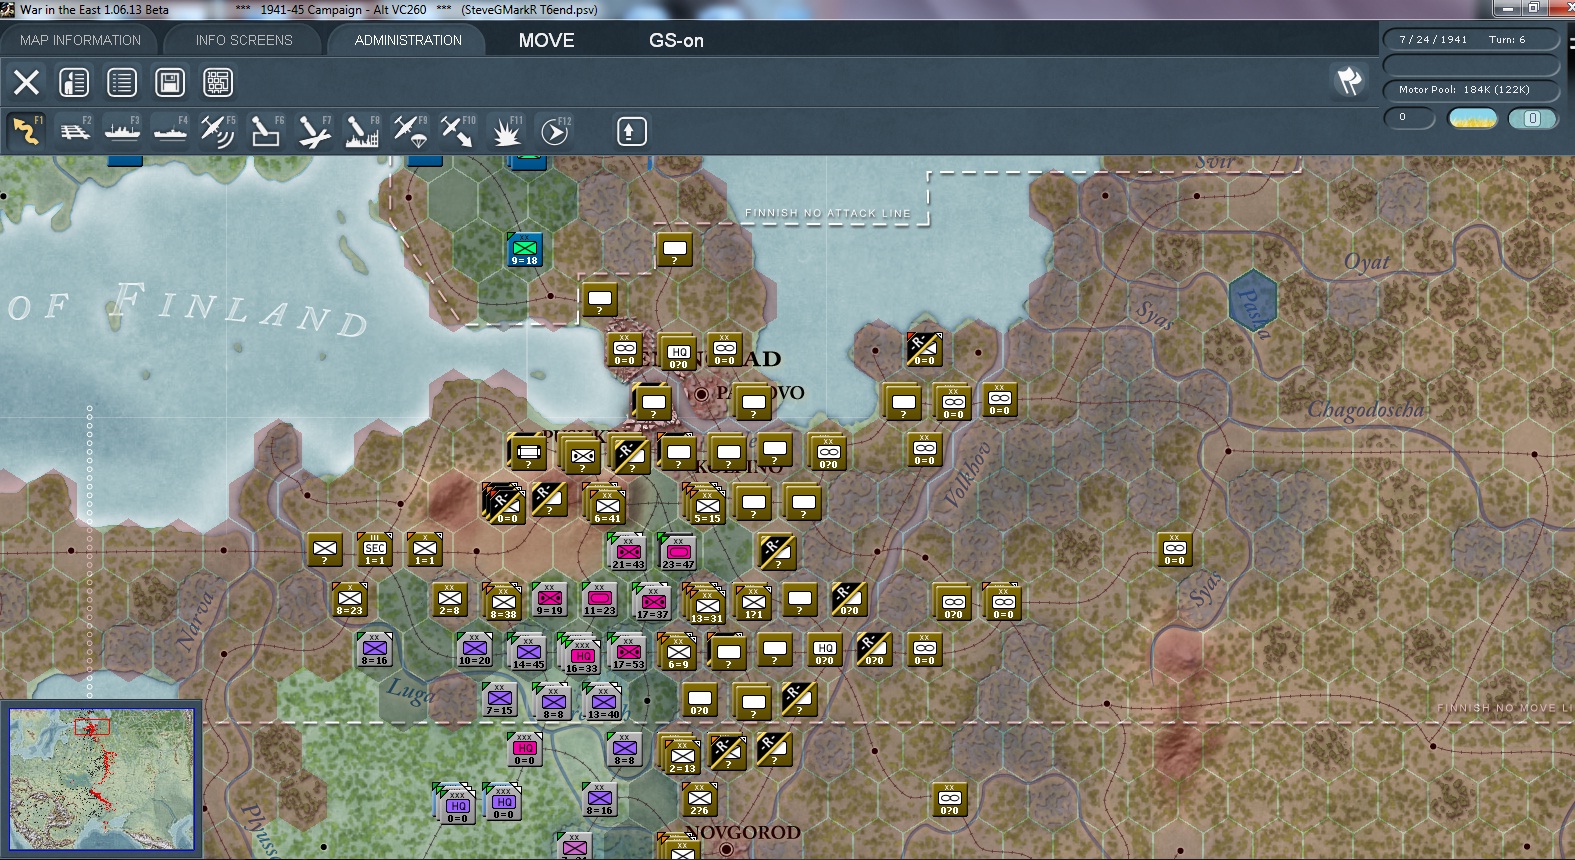The width and height of the screenshot is (1575, 860).
Task: Click the F11 explosion icon
Action: 506,131
